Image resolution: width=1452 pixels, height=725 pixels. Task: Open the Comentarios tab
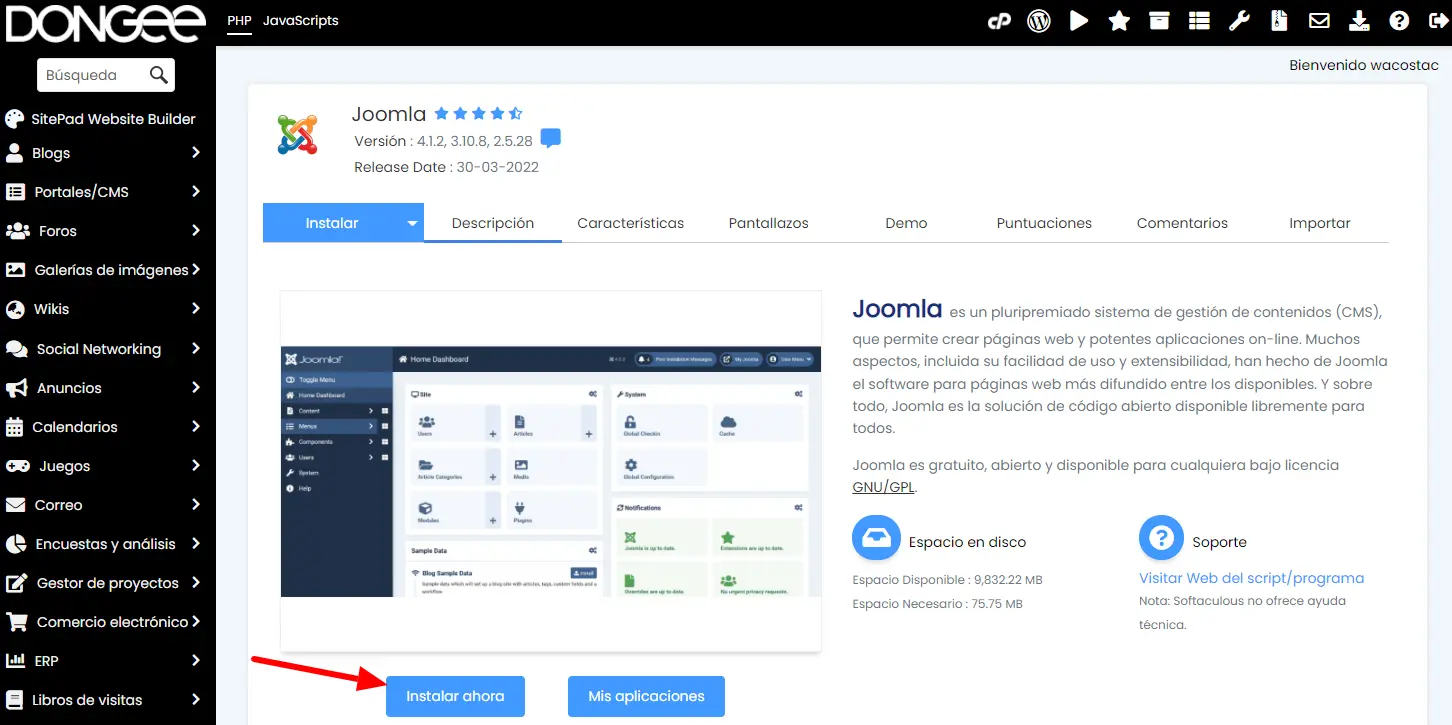pos(1182,223)
